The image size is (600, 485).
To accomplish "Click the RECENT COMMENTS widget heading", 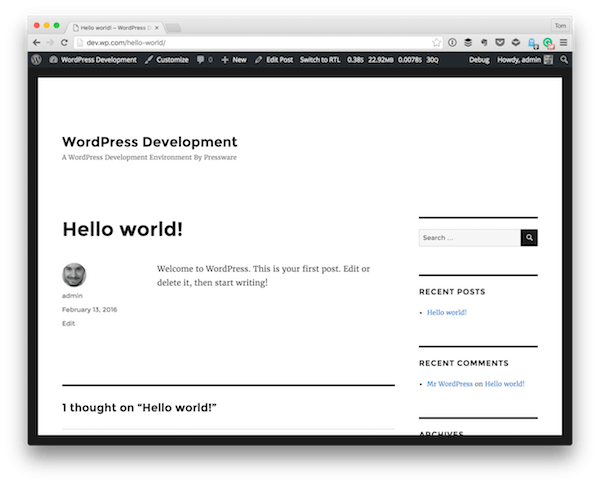I will [464, 363].
